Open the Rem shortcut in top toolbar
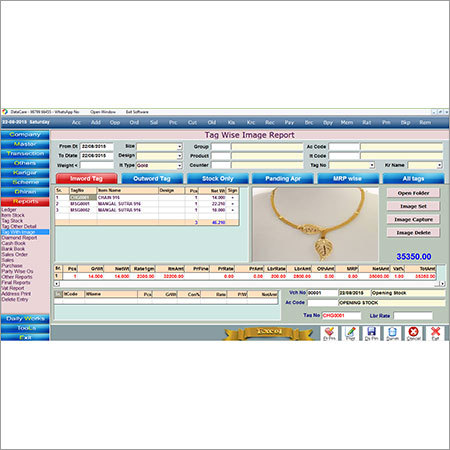The height and width of the screenshot is (450, 450). [425, 122]
